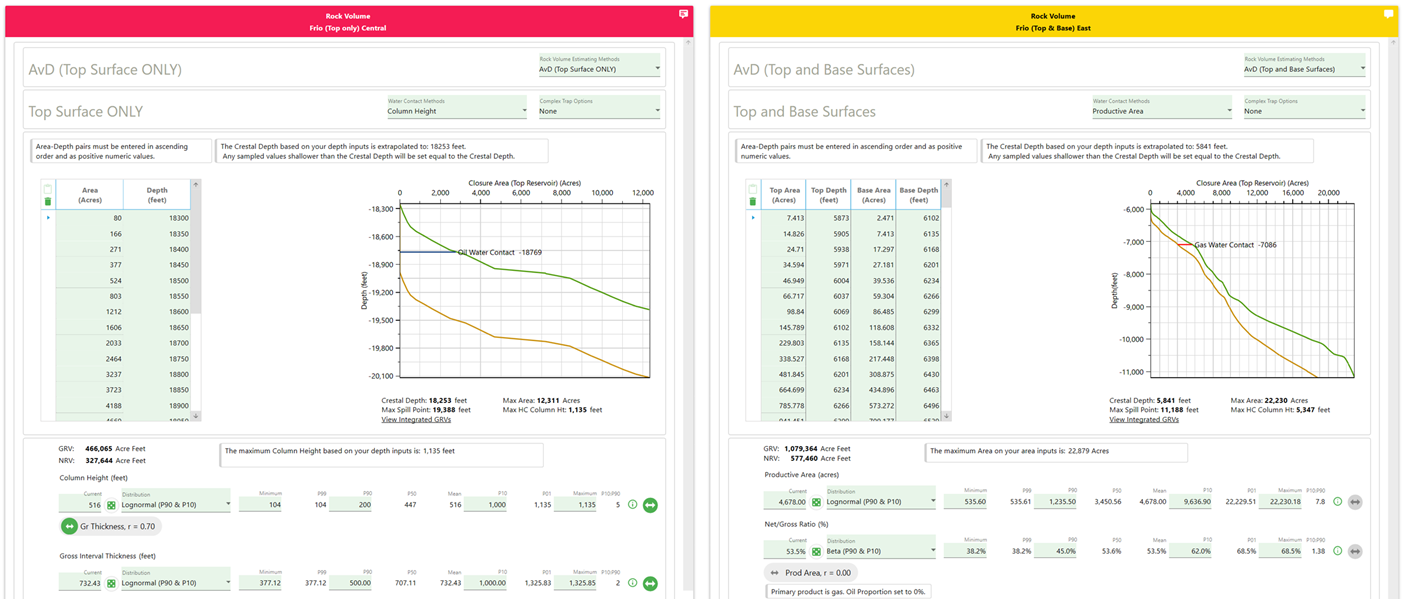This screenshot has height=599, width=1404.
Task: Click the info icon on Column Height row
Action: (x=633, y=505)
